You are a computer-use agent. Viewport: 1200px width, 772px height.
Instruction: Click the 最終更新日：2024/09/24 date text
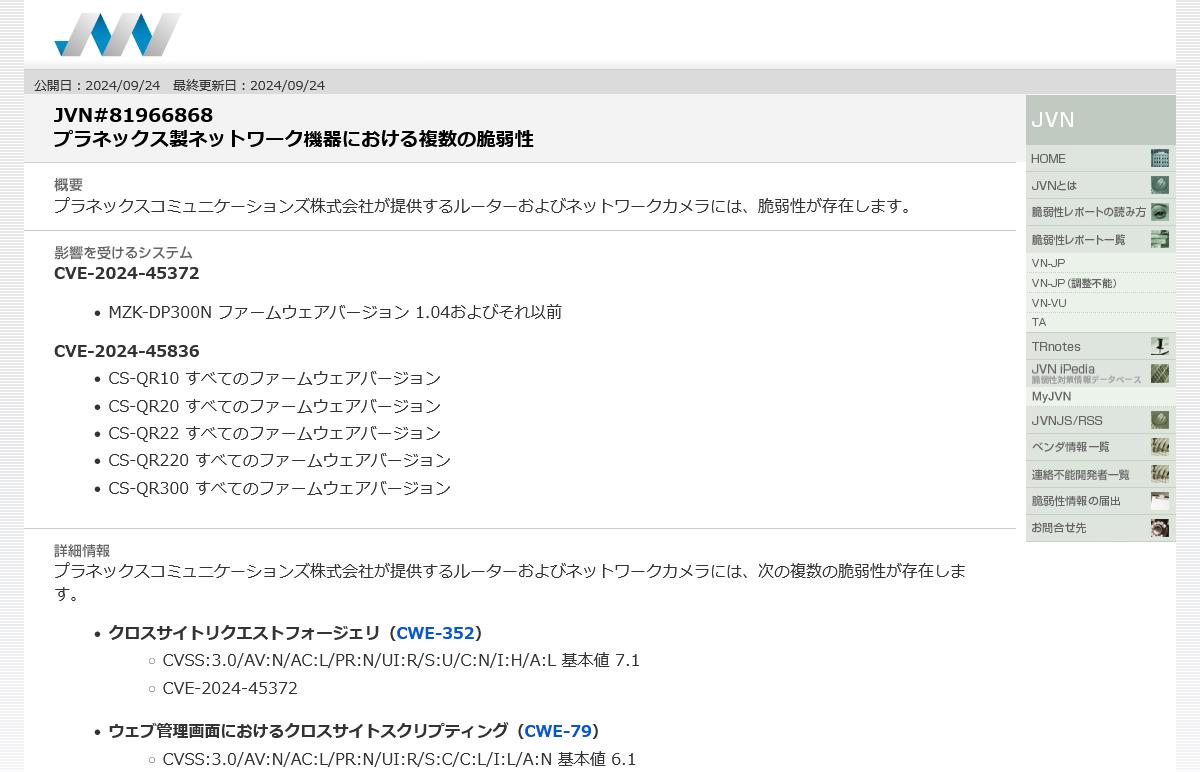coord(249,85)
